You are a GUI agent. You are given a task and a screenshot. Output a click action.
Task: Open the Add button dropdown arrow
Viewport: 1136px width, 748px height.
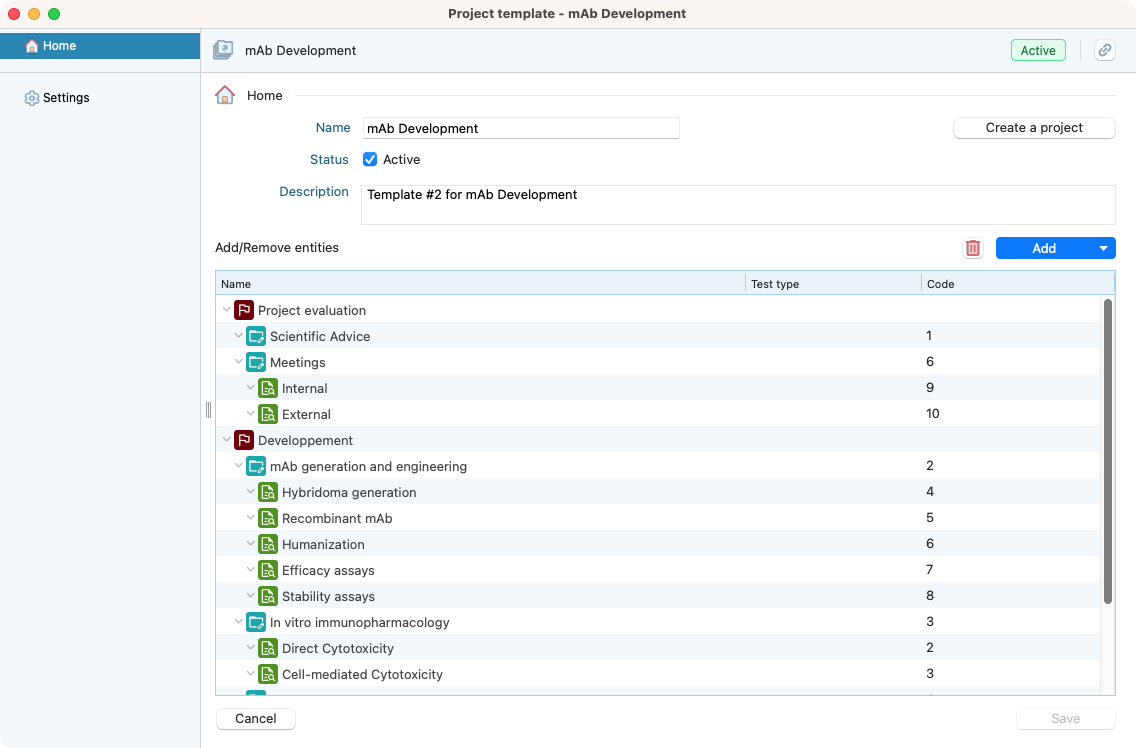point(1103,248)
